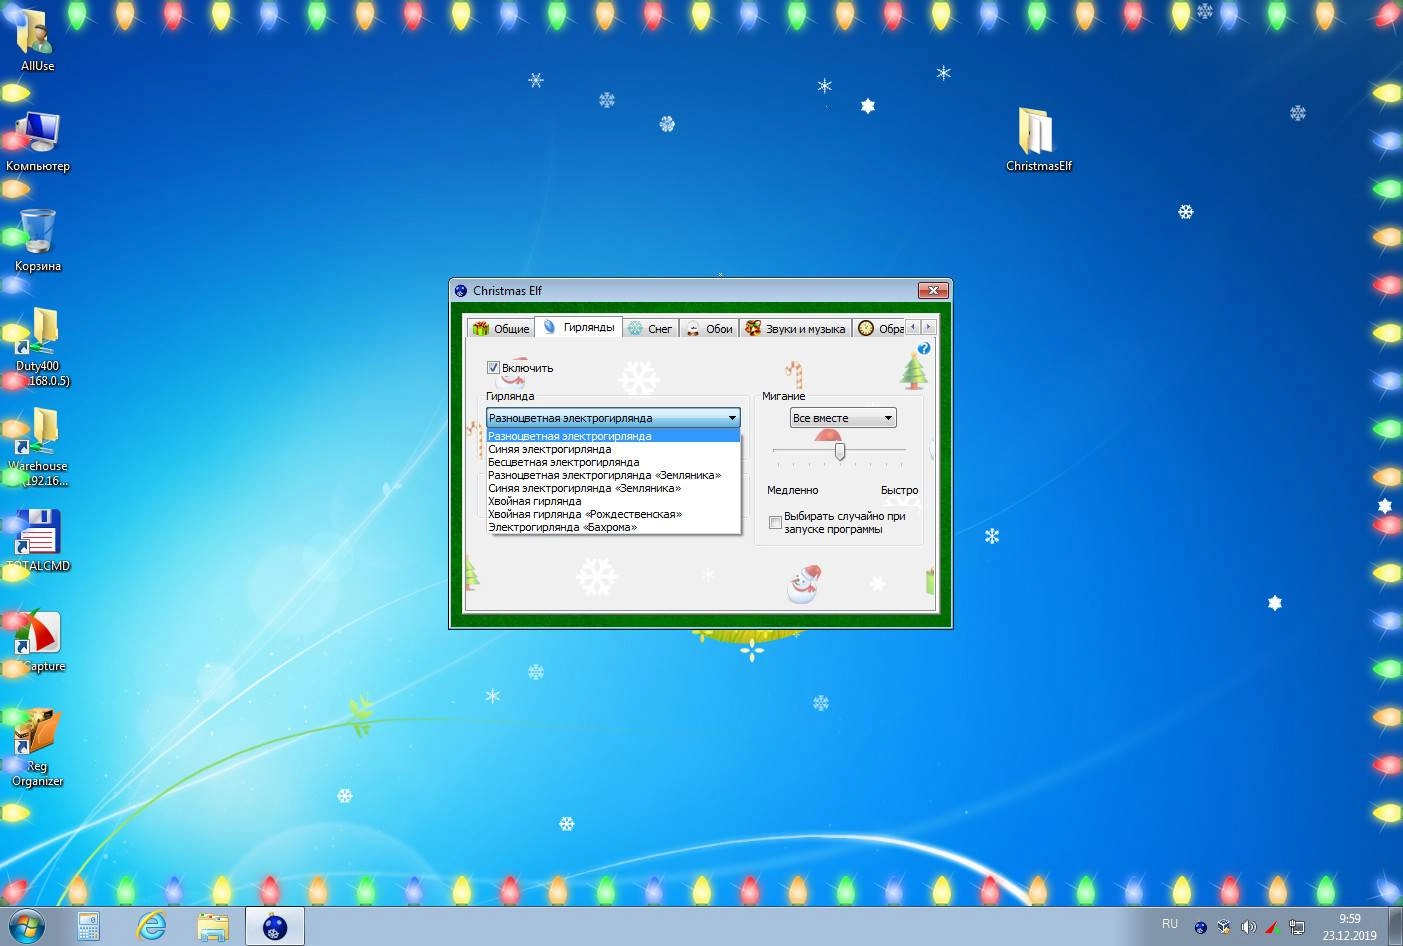Screen dimensions: 1403x946
Task: Click the VirtualBox cube tray icon
Action: tap(1224, 927)
